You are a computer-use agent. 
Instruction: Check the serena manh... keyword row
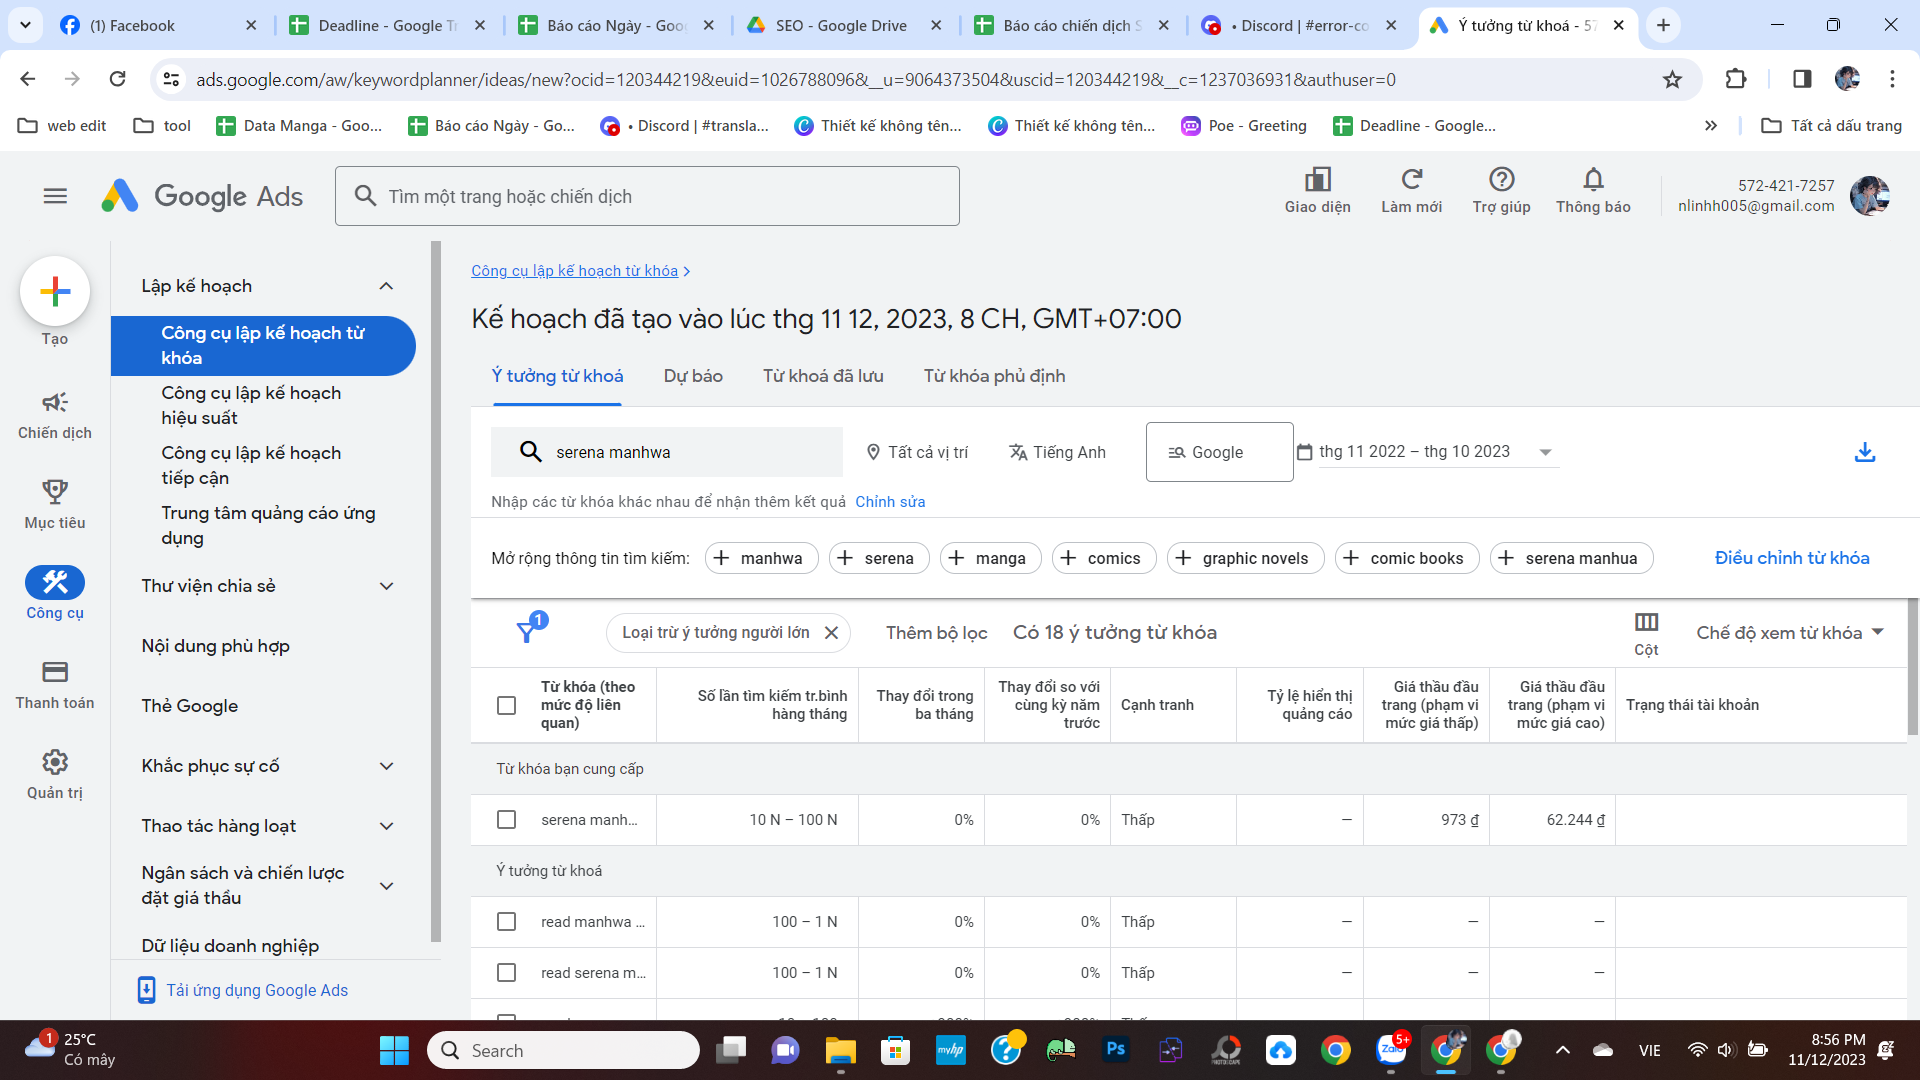pyautogui.click(x=507, y=820)
